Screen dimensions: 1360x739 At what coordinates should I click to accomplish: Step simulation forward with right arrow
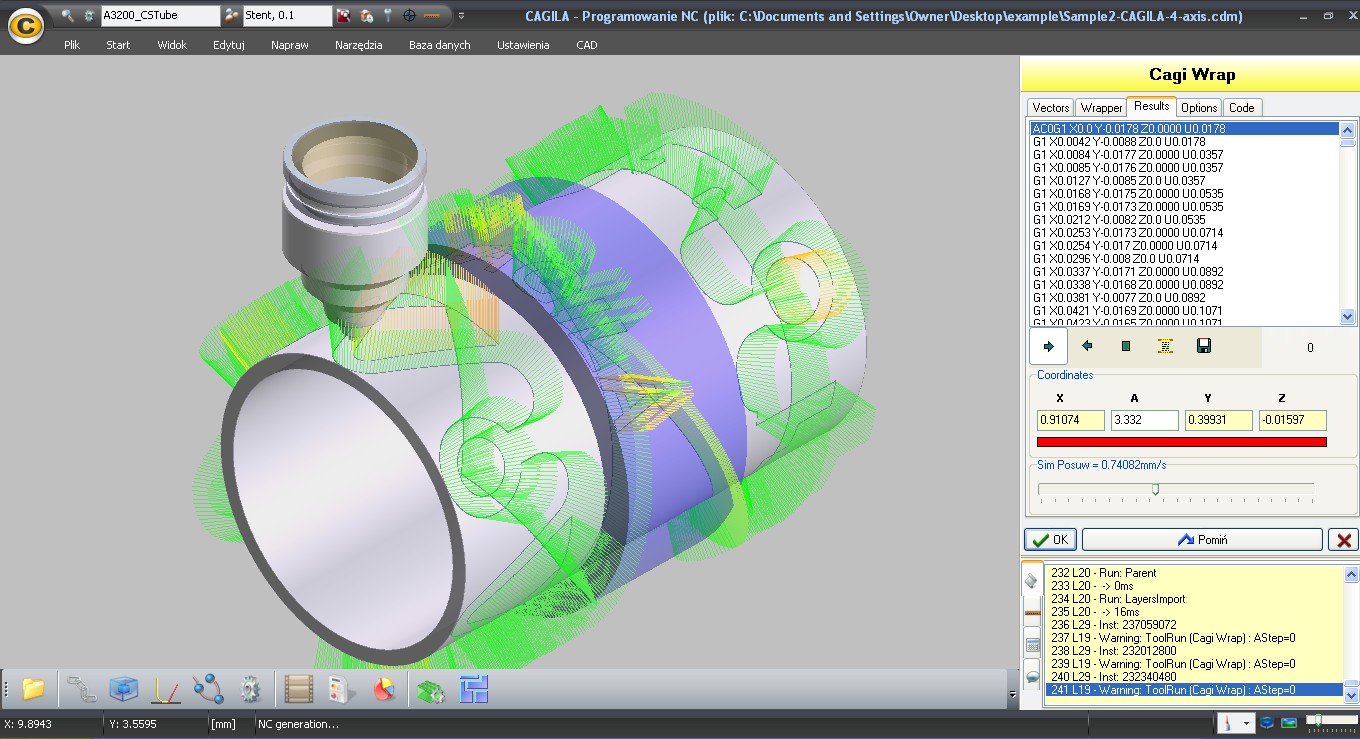pos(1049,347)
